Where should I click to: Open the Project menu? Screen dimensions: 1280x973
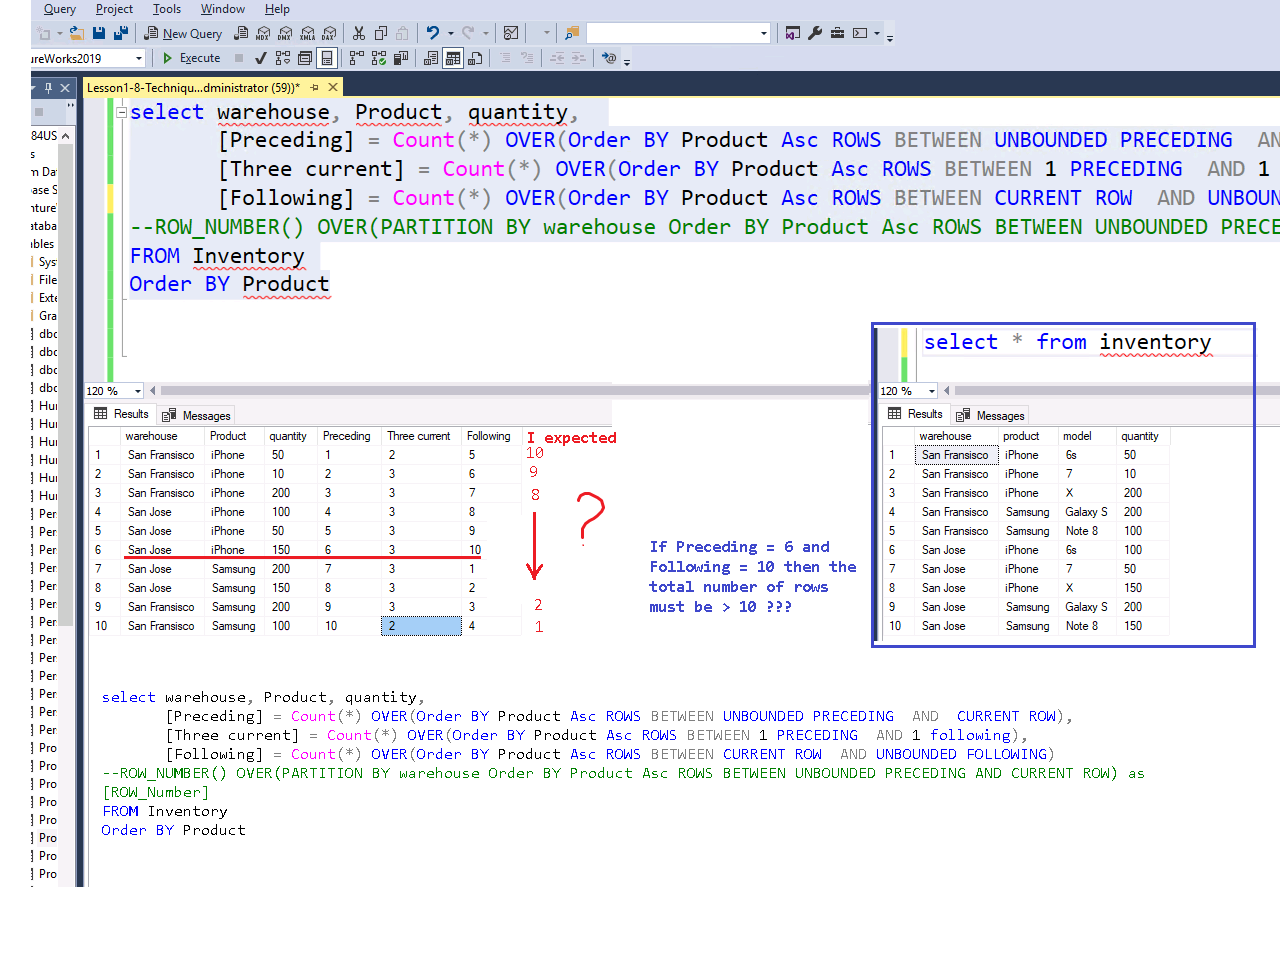tap(114, 9)
